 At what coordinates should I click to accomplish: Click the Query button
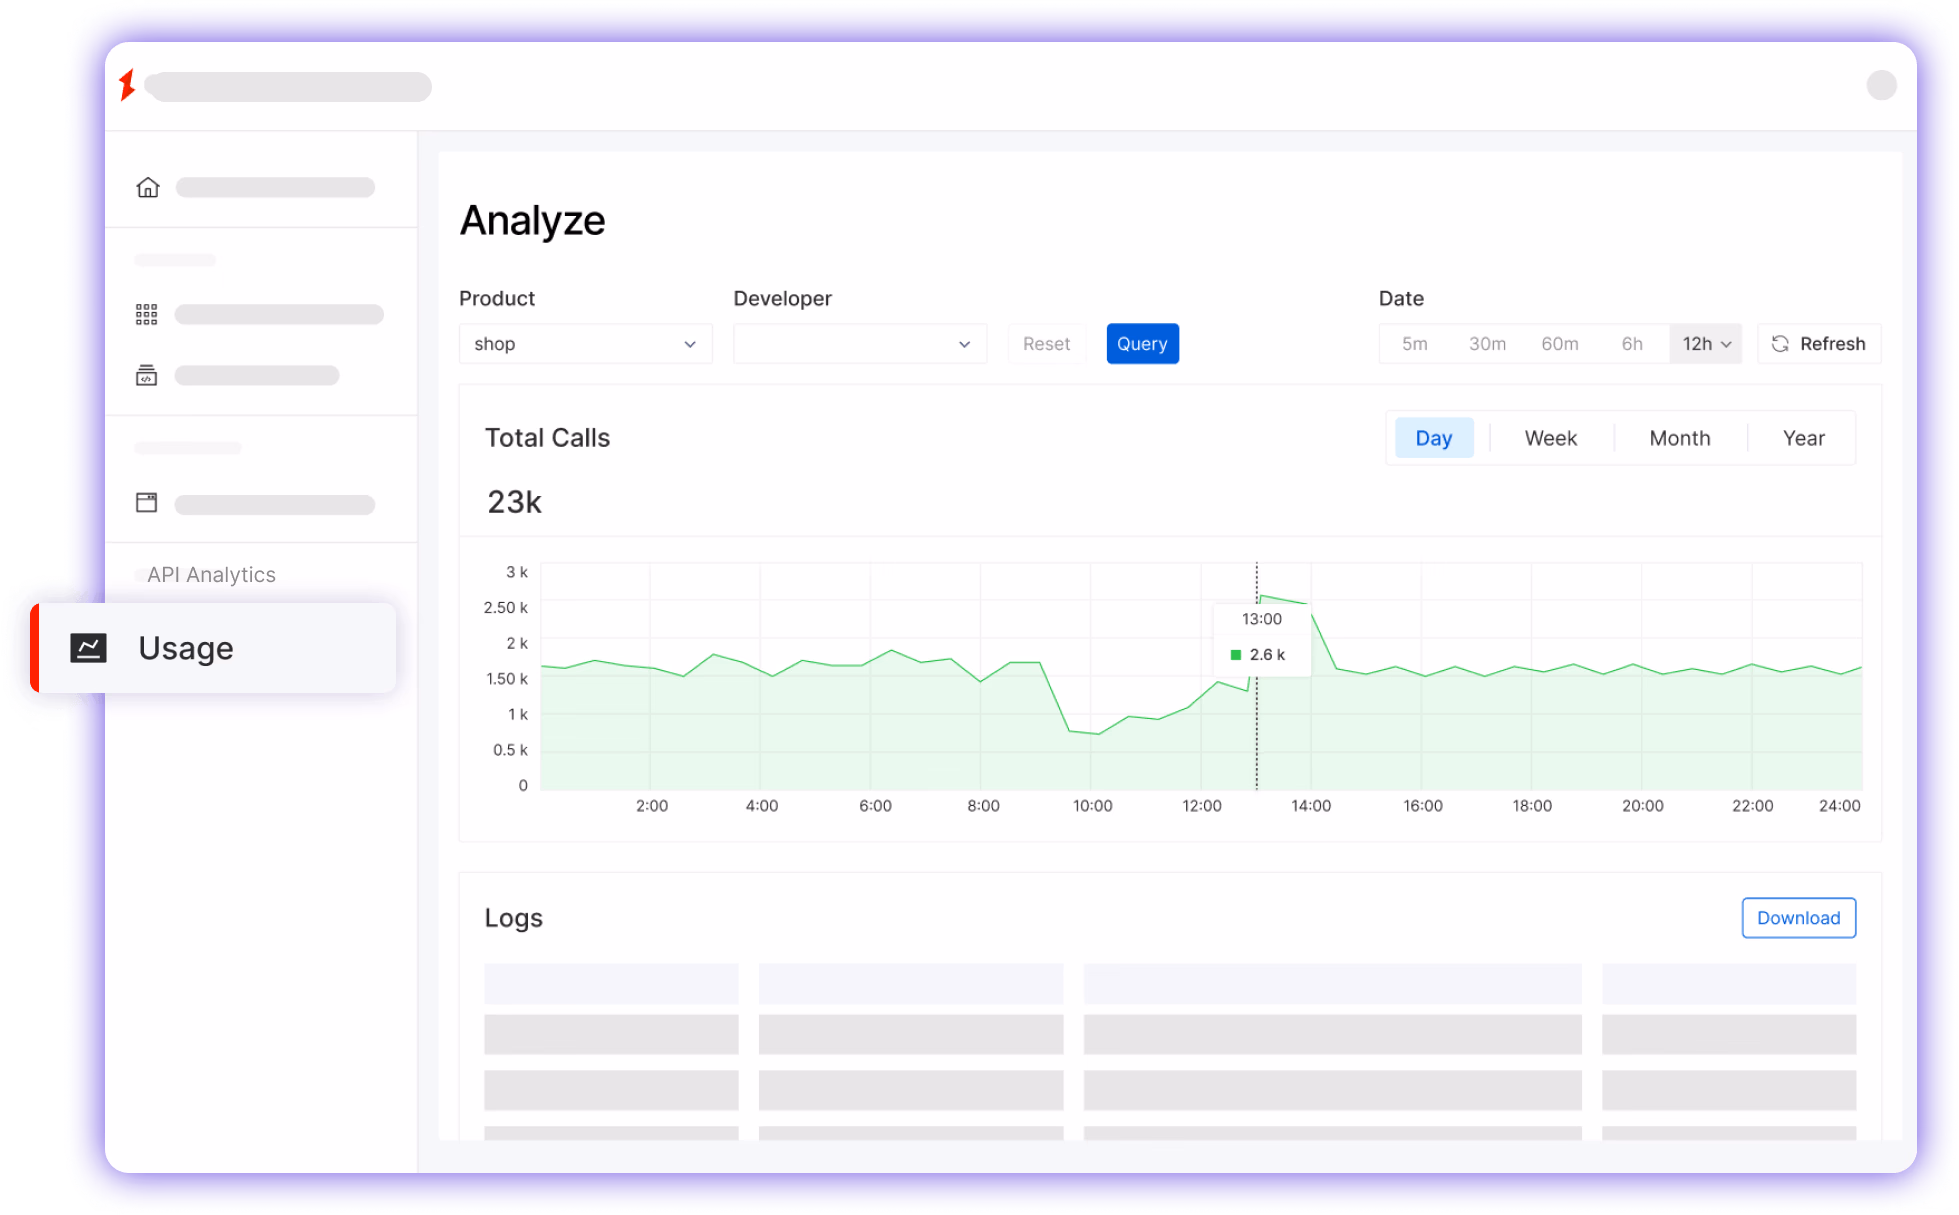pos(1142,343)
